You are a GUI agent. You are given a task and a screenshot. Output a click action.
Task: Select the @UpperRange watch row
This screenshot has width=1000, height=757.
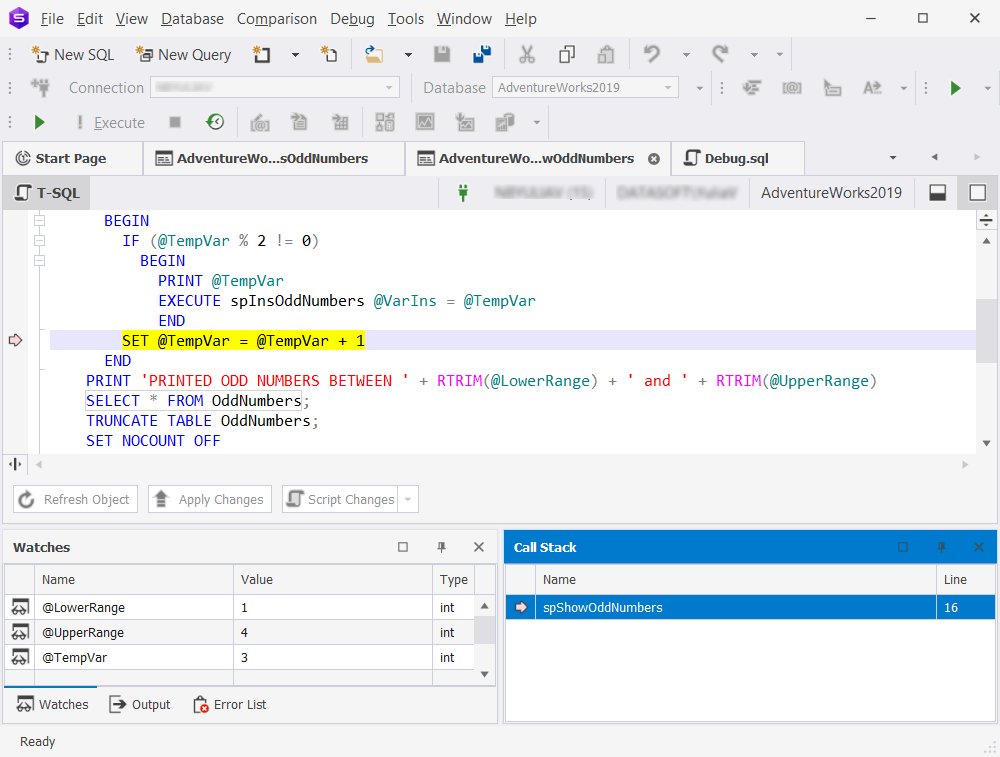click(x=240, y=633)
